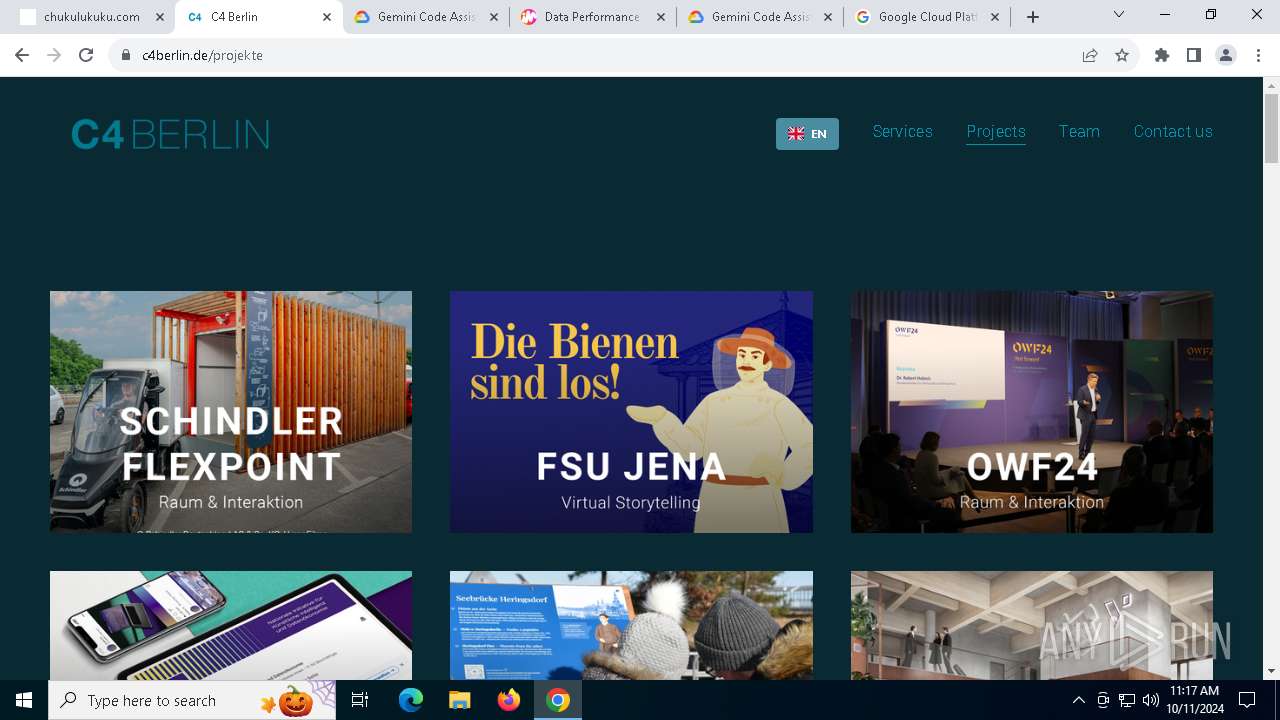Open File Explorer from the taskbar
This screenshot has width=1280, height=720.
(459, 700)
